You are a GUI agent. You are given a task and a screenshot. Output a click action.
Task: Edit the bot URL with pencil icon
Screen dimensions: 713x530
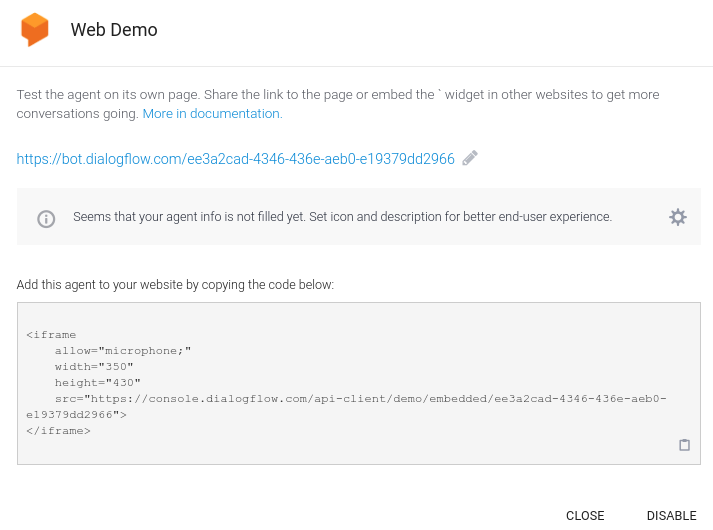click(x=470, y=158)
